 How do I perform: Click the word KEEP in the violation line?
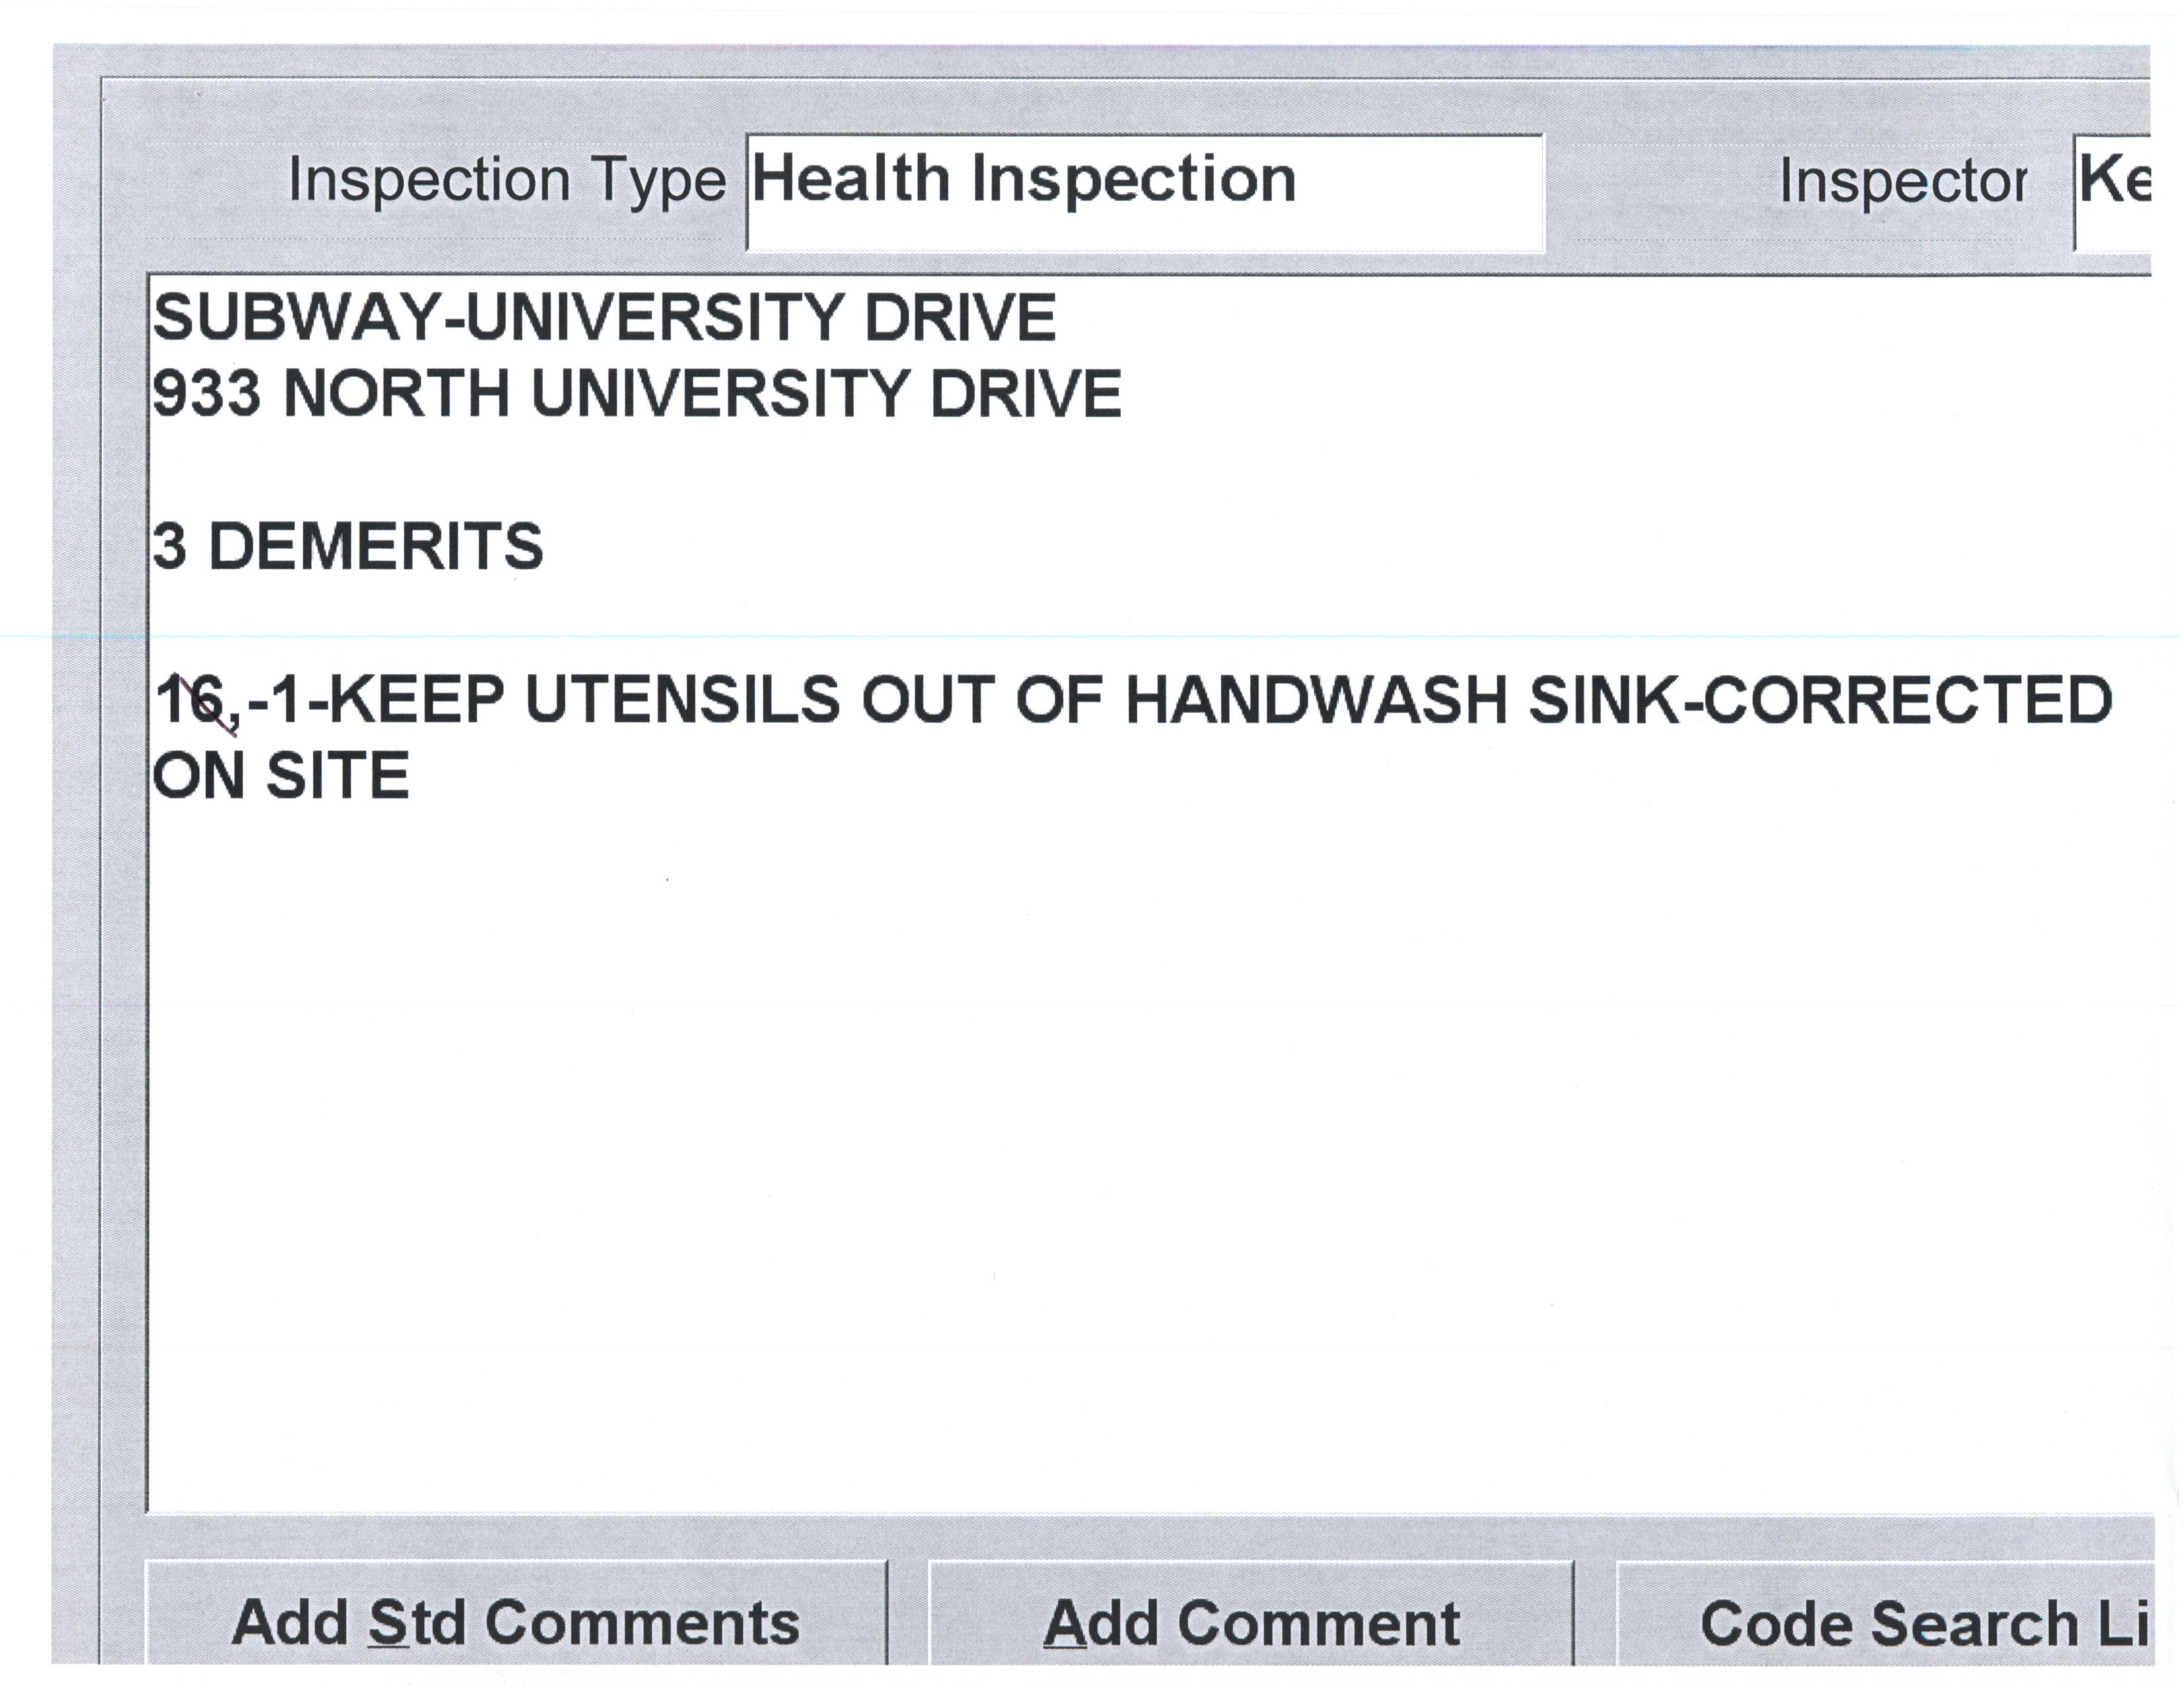pos(417,700)
